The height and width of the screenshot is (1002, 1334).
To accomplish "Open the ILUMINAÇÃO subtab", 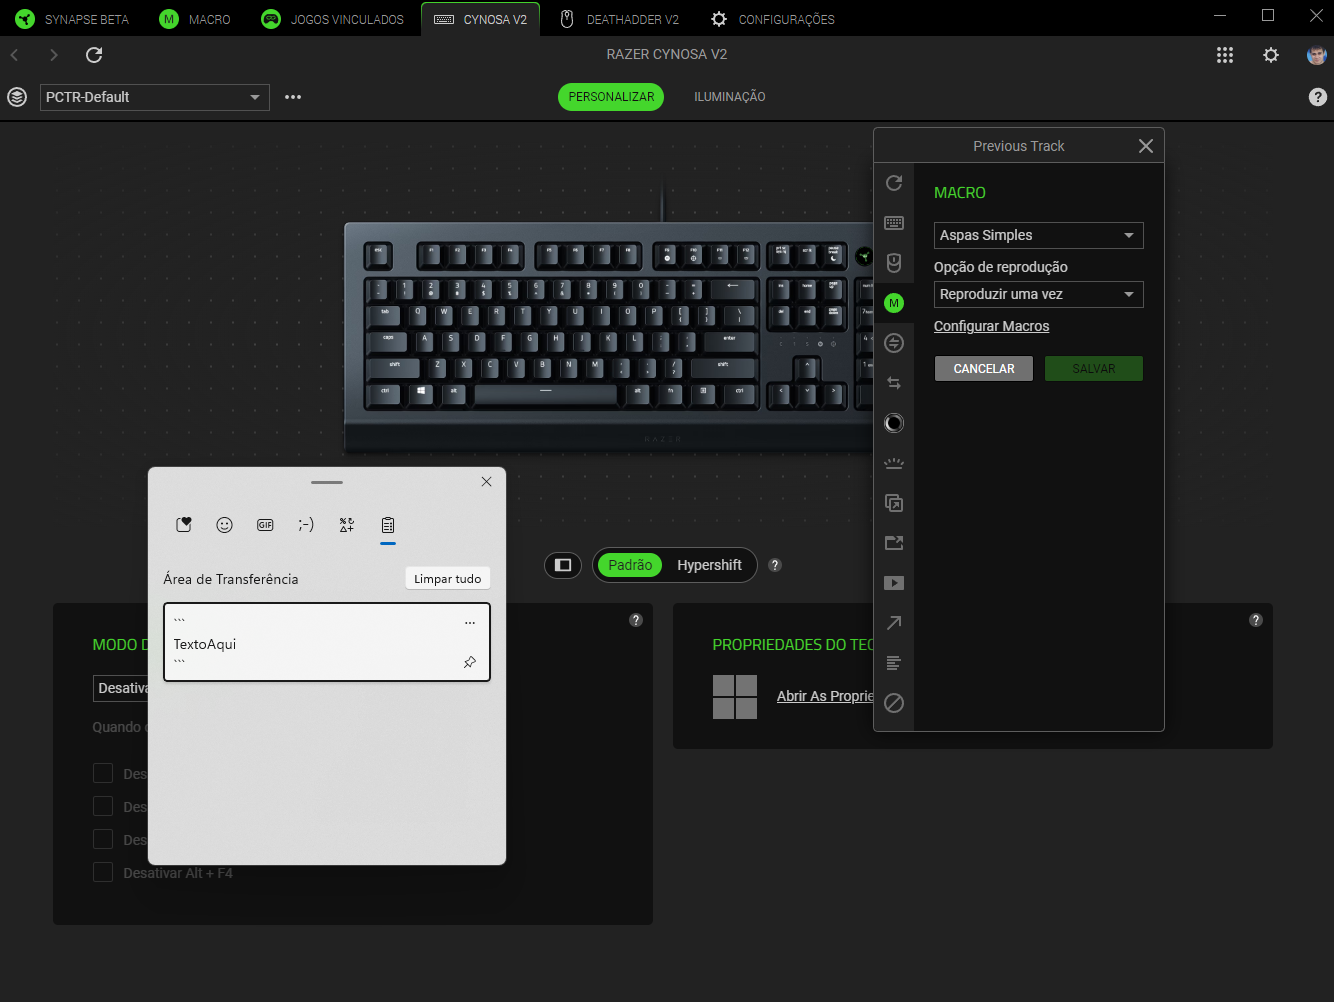I will [730, 97].
